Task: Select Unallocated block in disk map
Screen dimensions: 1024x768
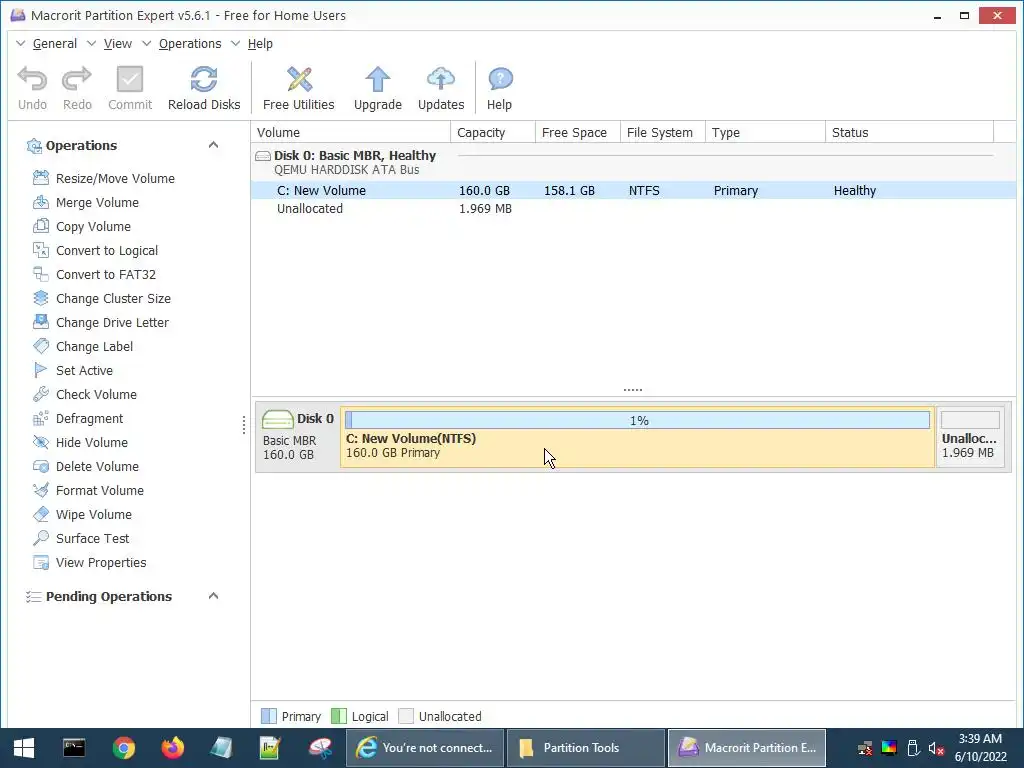Action: point(970,437)
